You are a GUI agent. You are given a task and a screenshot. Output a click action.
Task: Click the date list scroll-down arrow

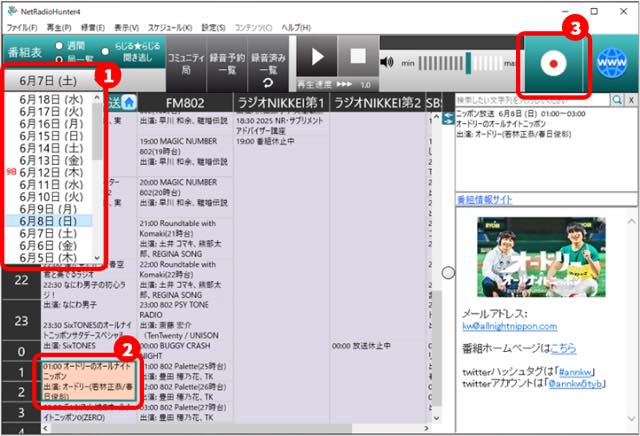97,258
